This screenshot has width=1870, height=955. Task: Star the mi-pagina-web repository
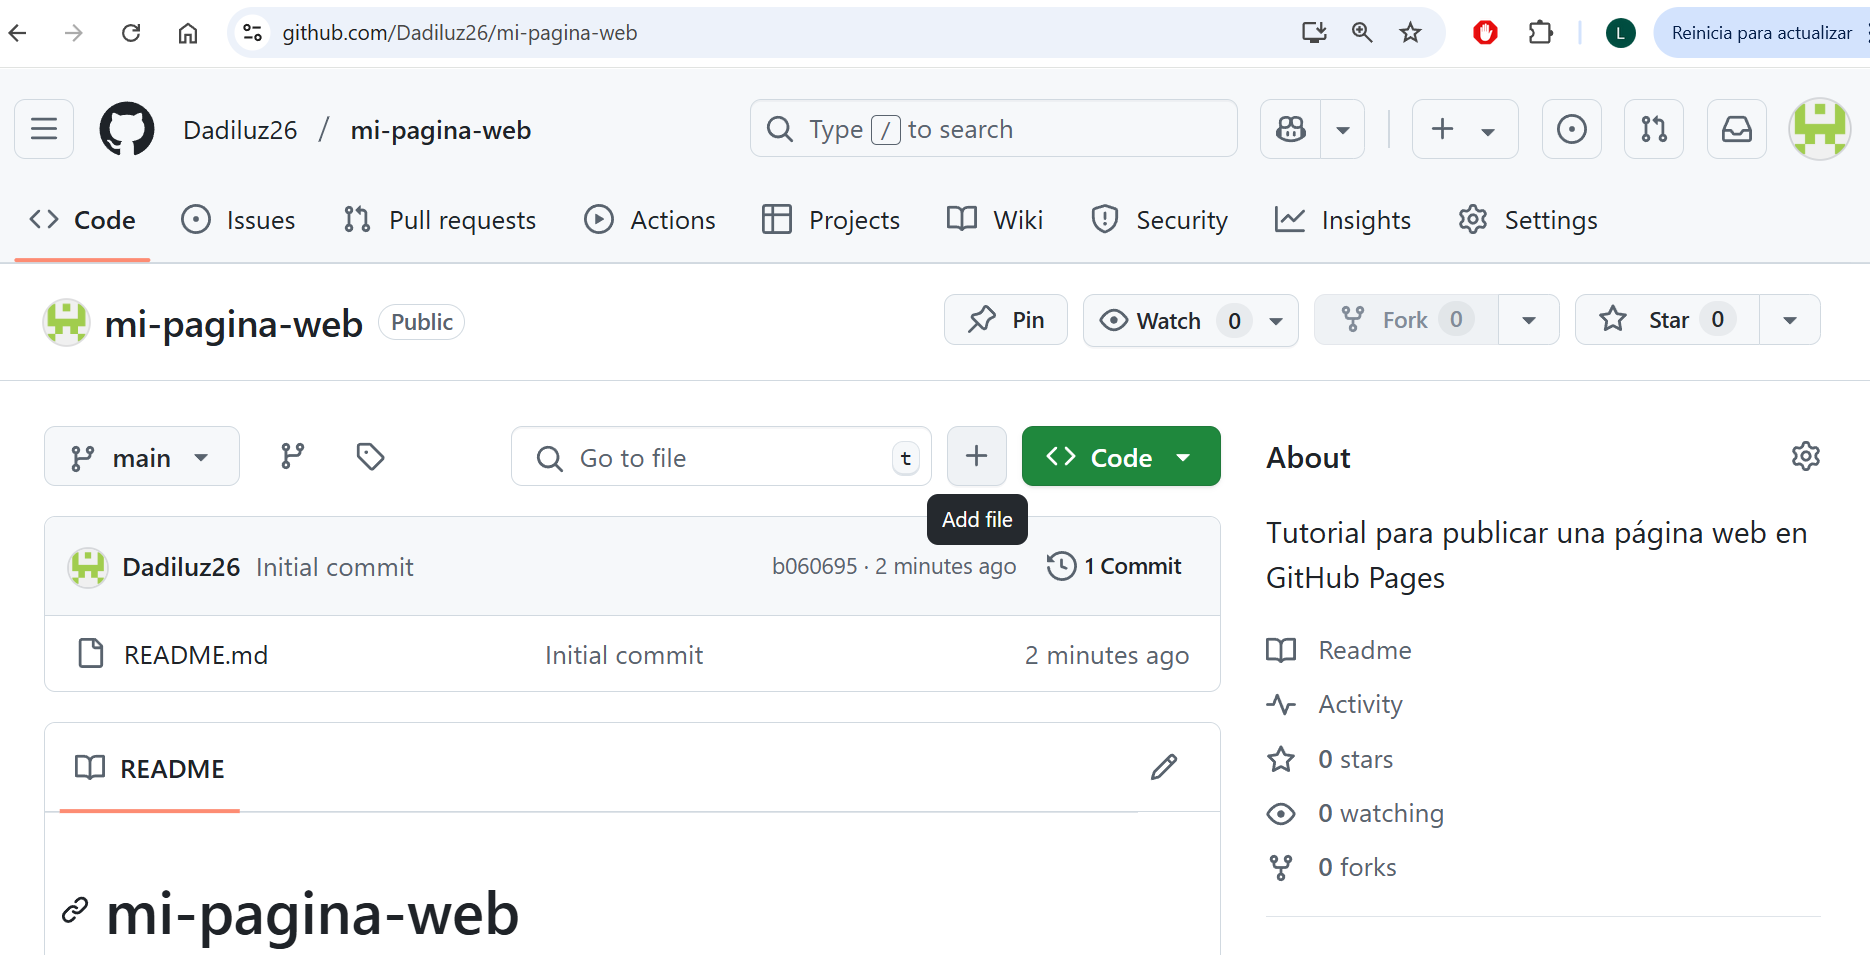(x=1667, y=320)
